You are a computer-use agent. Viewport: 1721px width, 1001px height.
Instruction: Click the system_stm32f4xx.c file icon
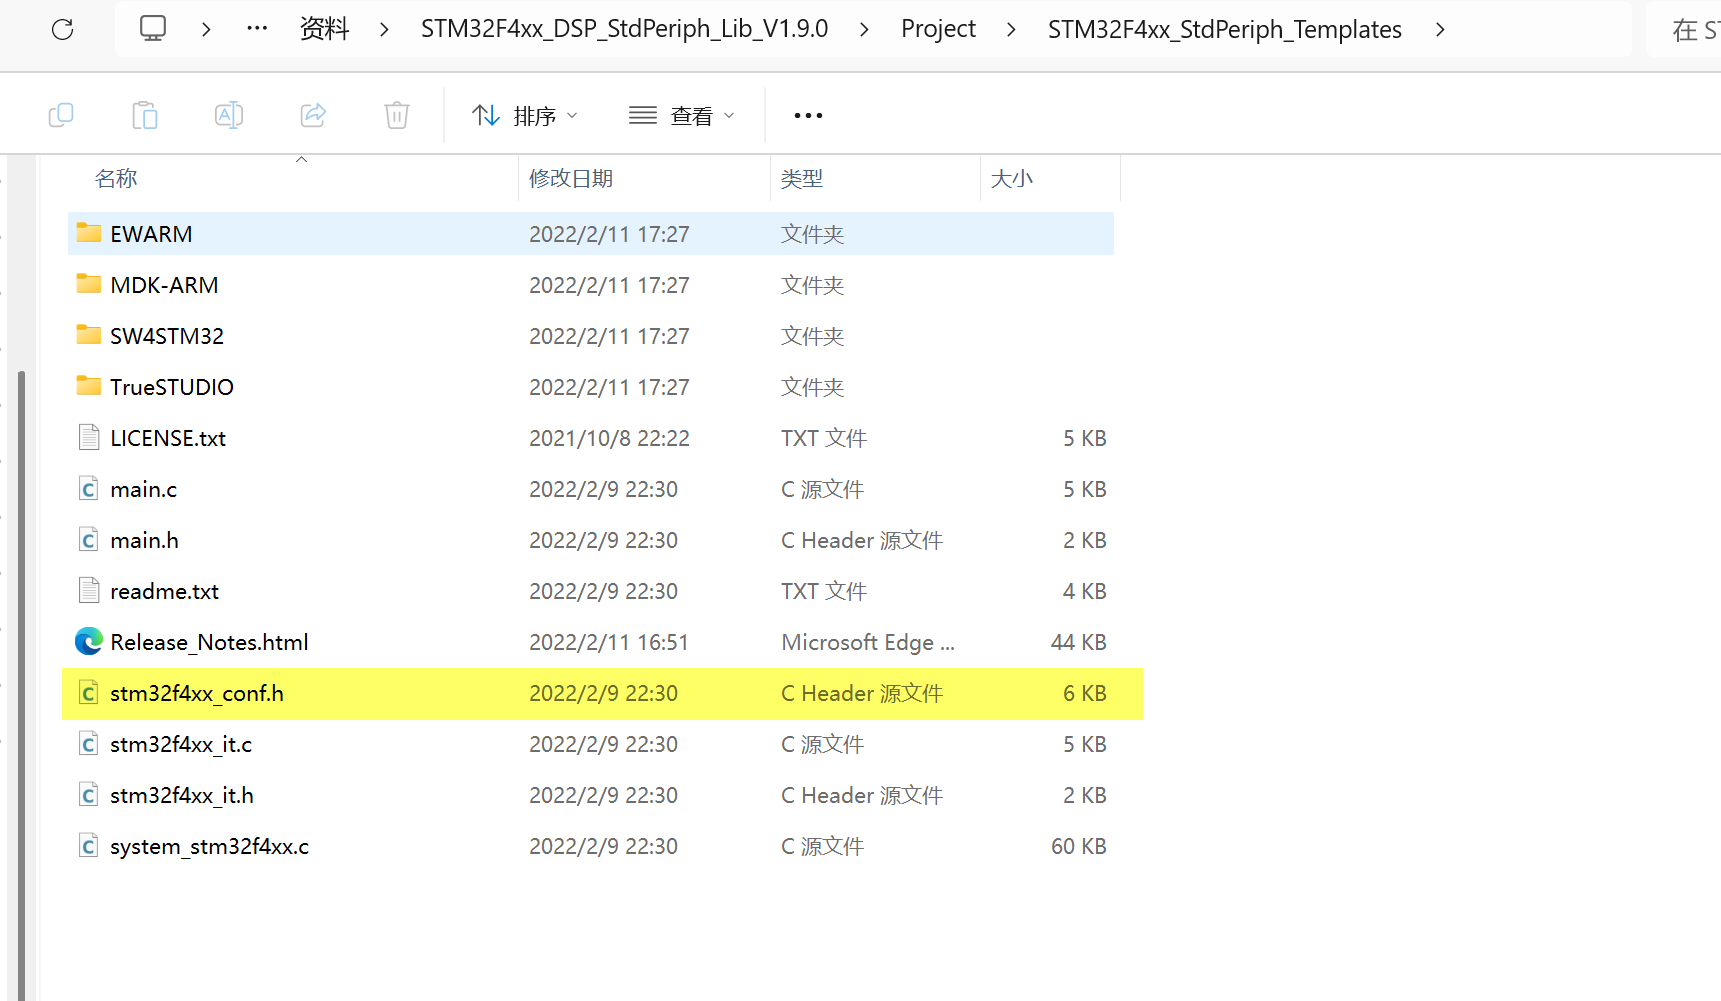[x=89, y=845]
